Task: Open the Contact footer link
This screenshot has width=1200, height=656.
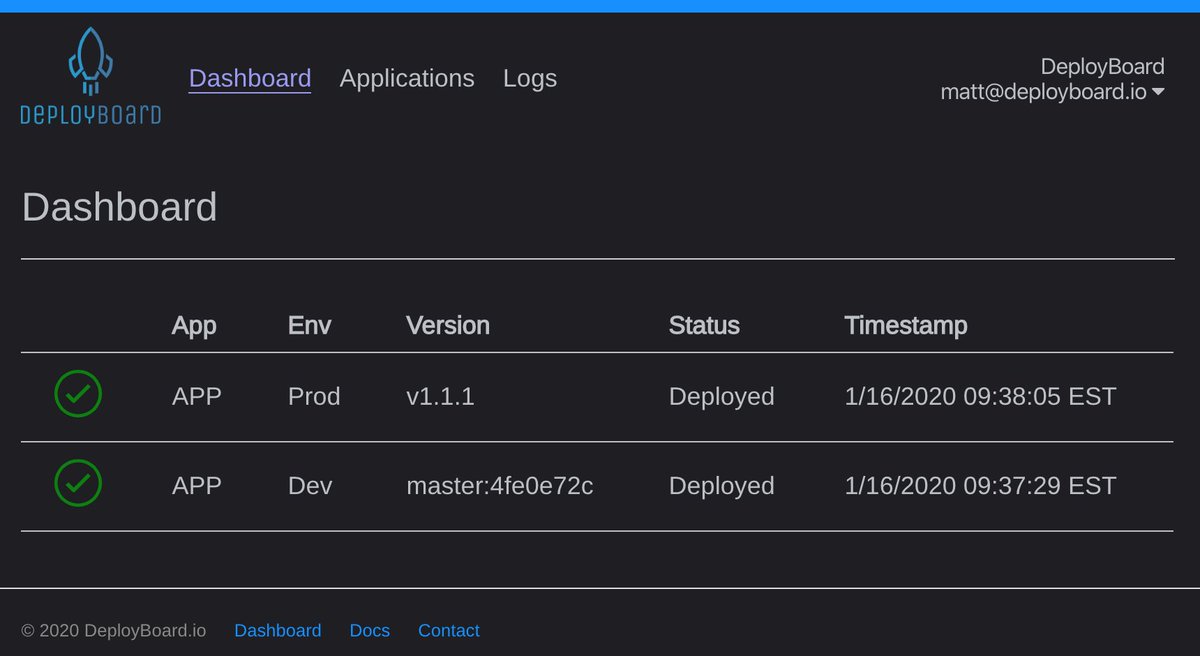Action: coord(449,630)
